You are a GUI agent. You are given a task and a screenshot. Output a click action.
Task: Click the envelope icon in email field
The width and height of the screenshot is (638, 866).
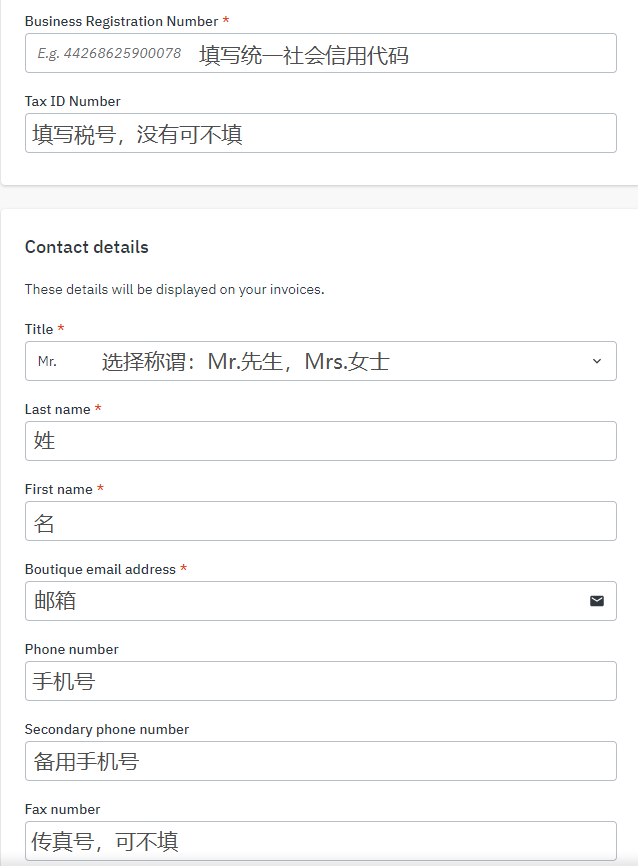(597, 601)
